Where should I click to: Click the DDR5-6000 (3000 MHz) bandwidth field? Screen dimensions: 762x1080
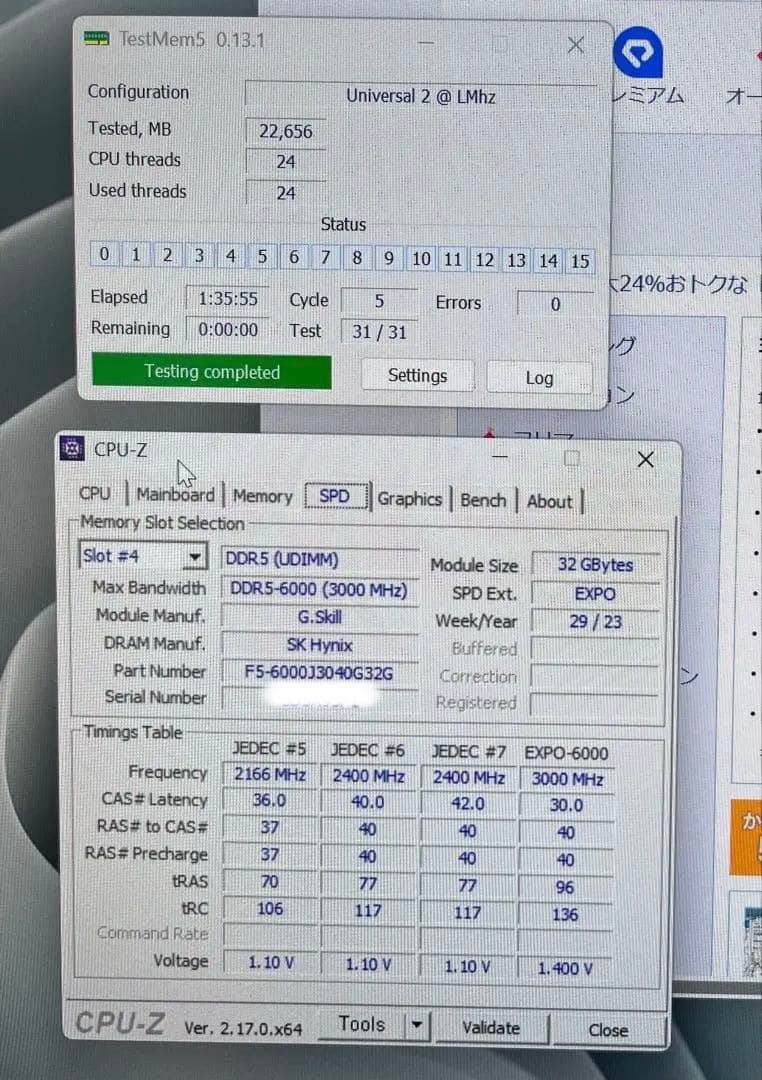tap(320, 590)
